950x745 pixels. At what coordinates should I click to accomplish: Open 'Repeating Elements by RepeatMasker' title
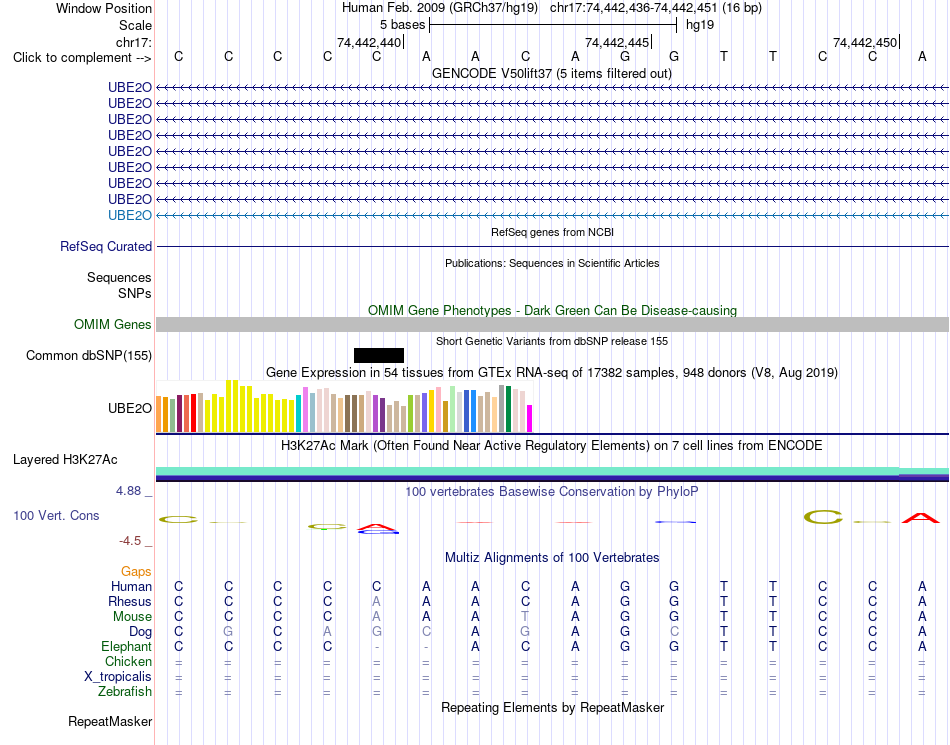point(552,707)
